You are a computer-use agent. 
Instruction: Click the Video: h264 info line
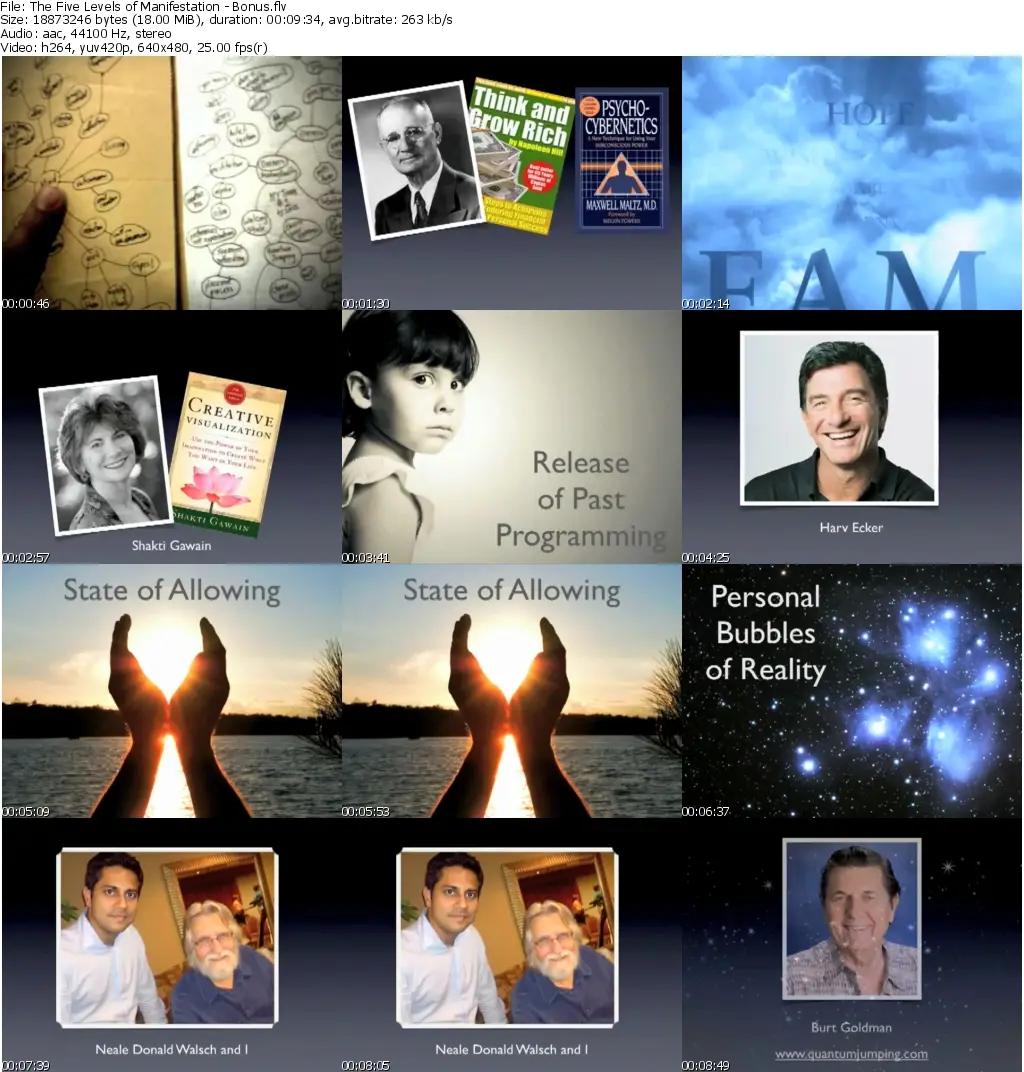click(134, 48)
